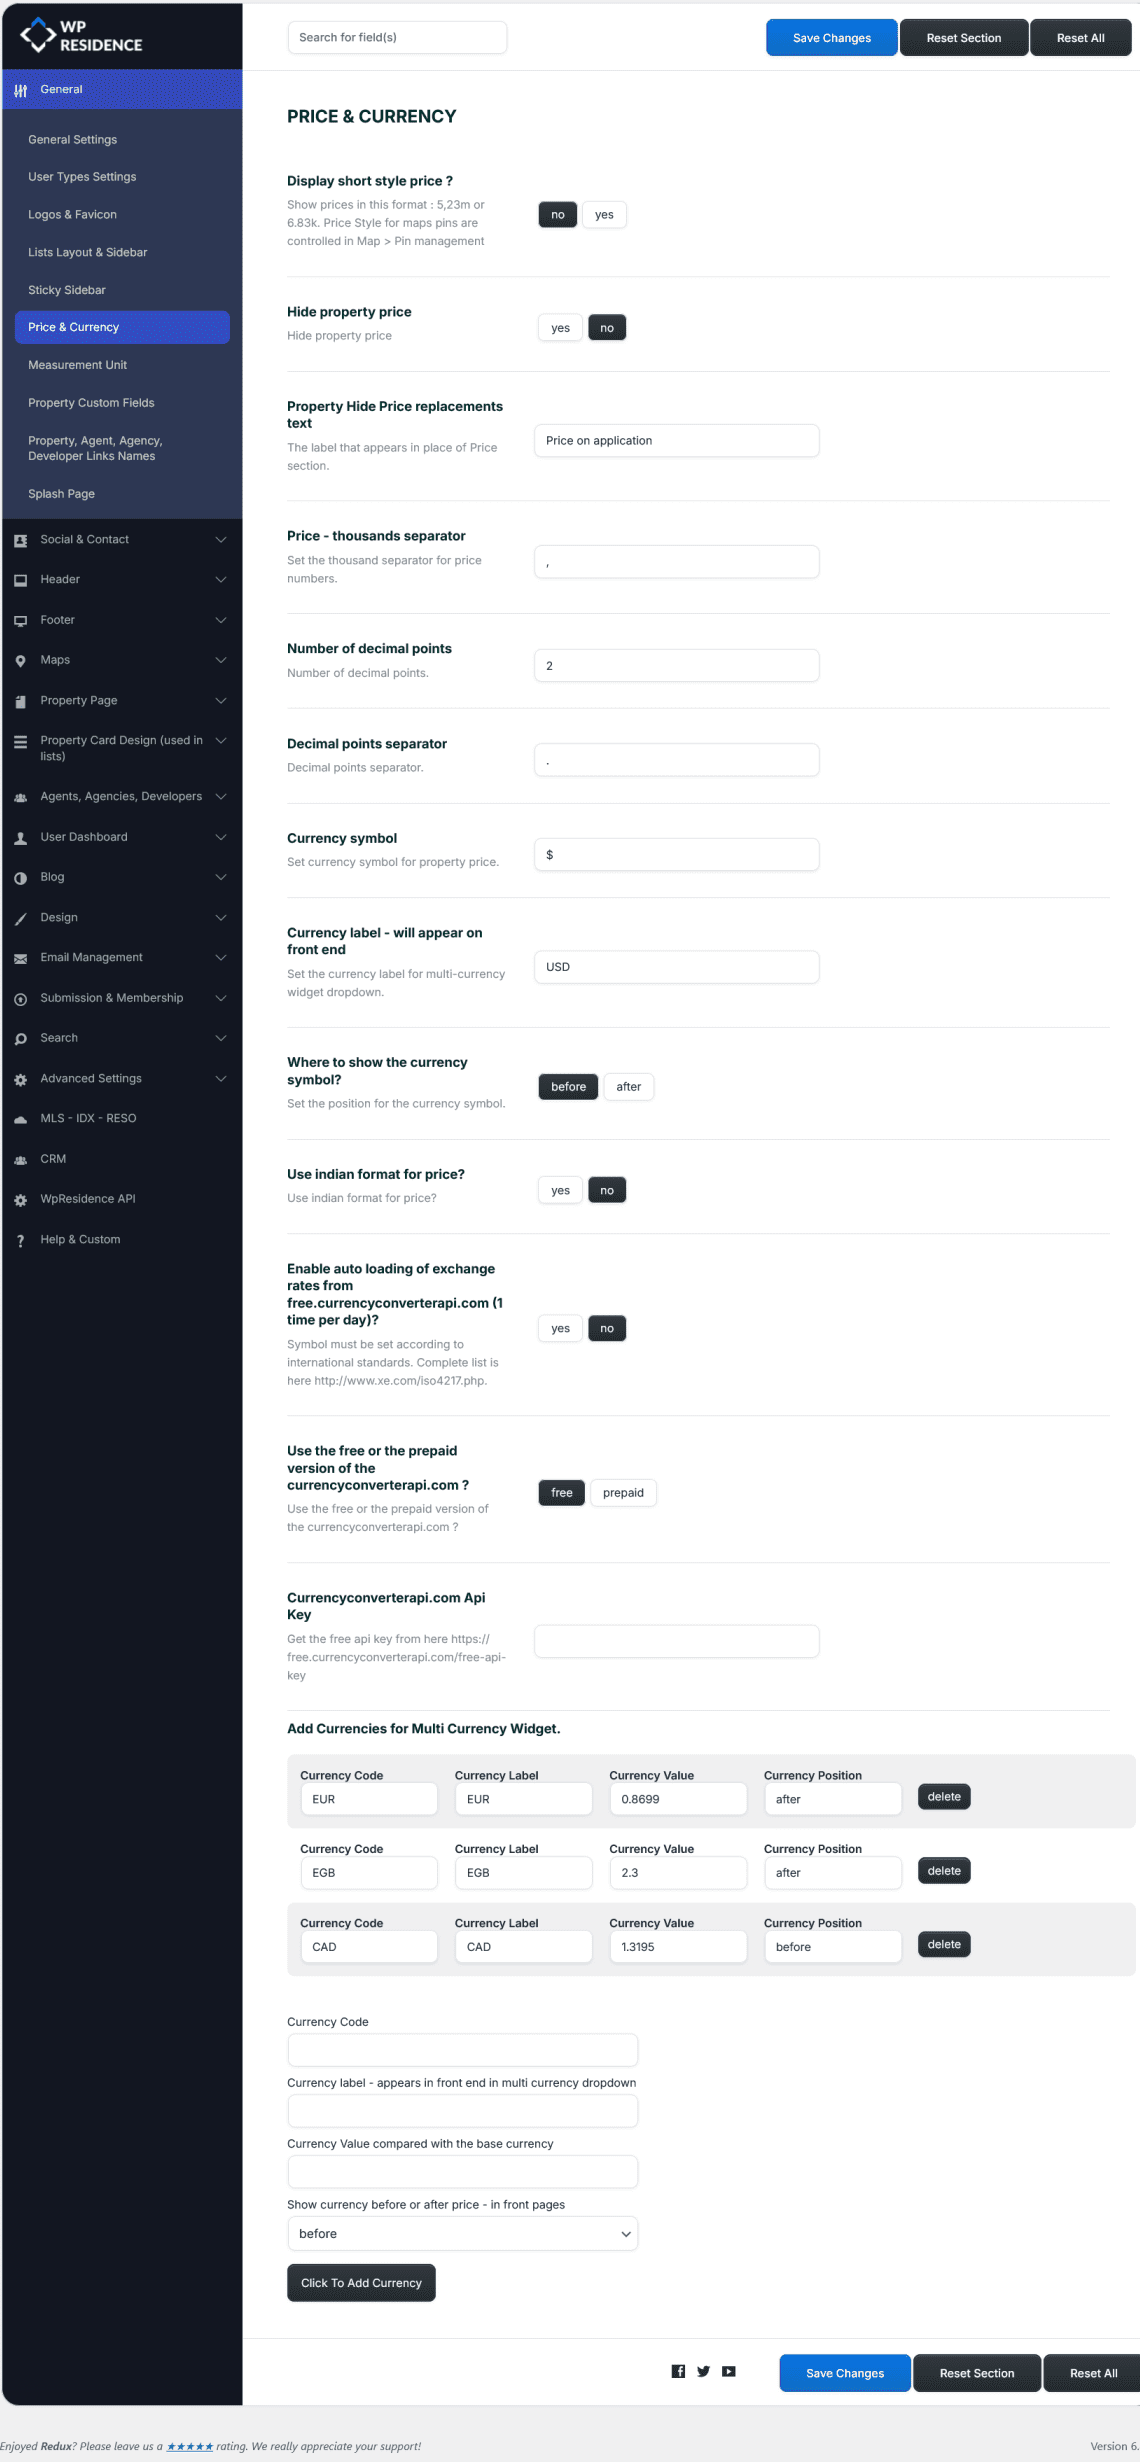Open the Measurement Unit settings
The image size is (1140, 2462).
click(x=77, y=365)
